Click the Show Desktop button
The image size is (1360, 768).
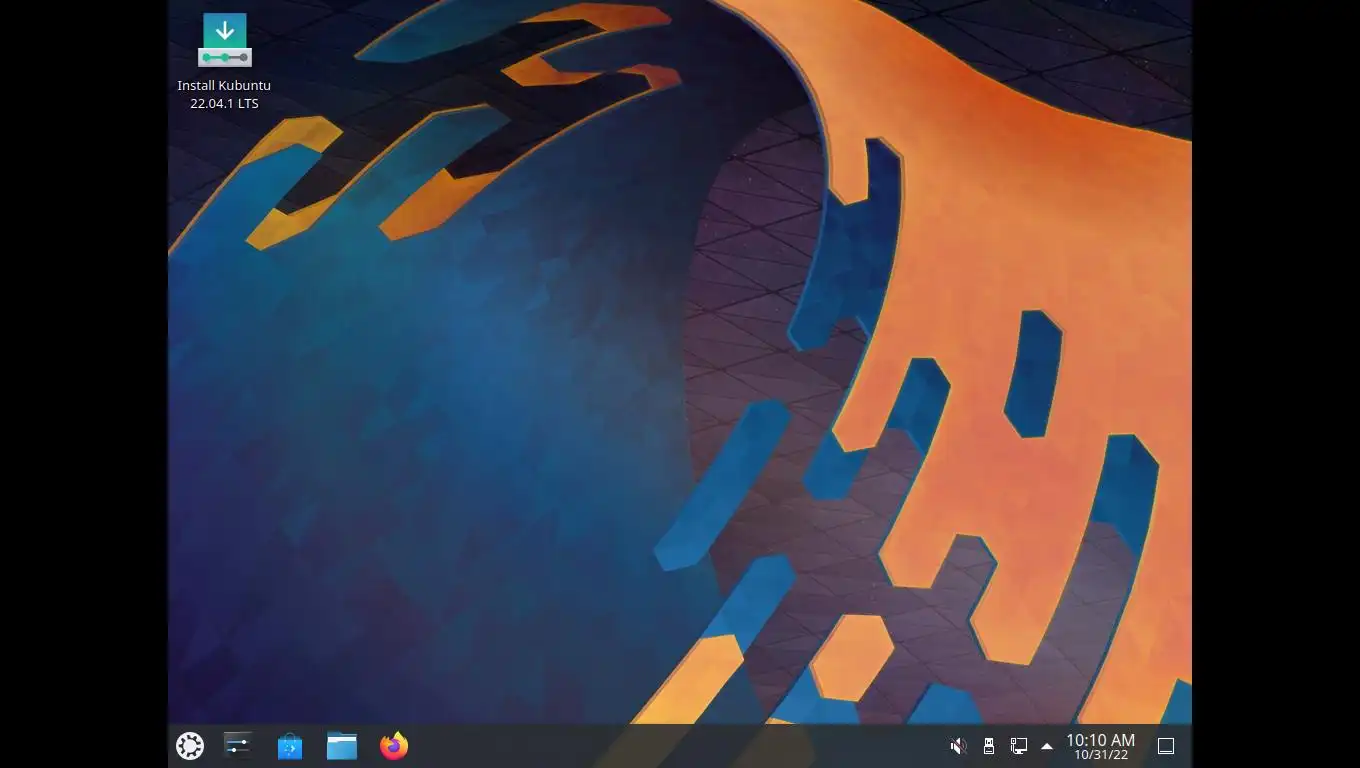[x=1166, y=746]
